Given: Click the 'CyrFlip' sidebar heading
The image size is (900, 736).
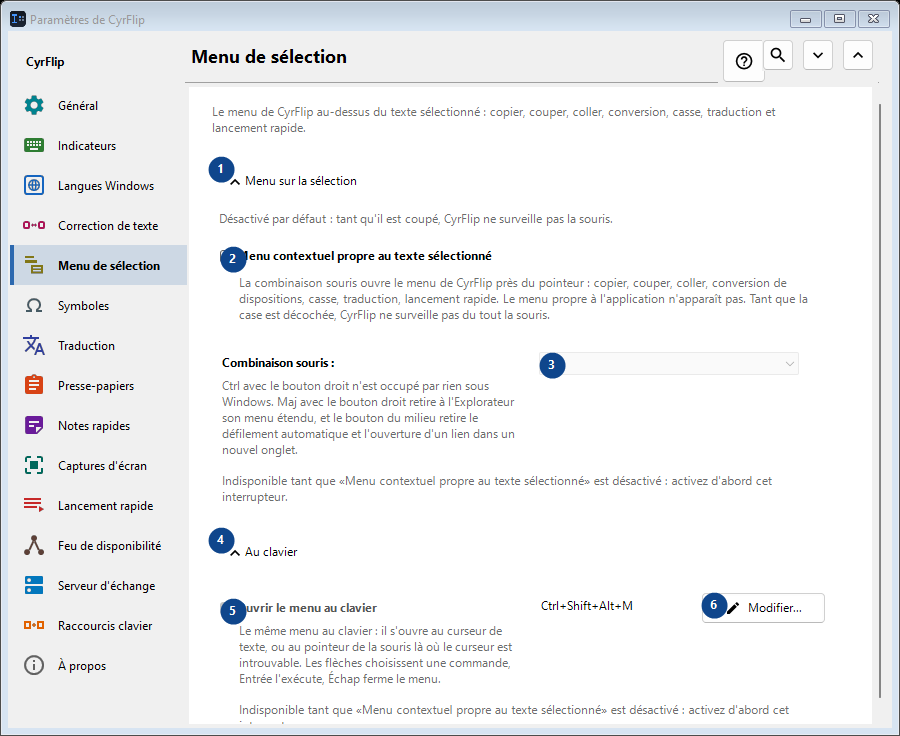Looking at the screenshot, I should point(45,62).
